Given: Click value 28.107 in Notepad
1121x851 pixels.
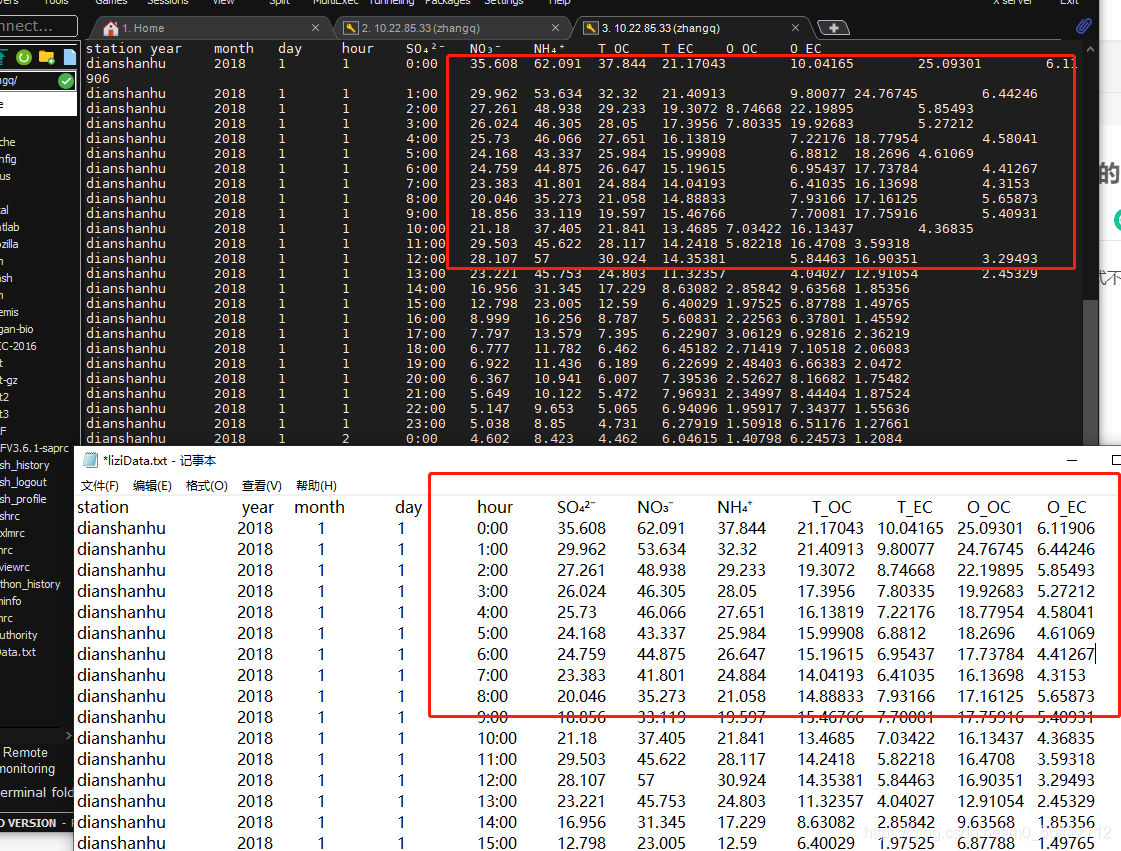Looking at the screenshot, I should click(x=581, y=780).
